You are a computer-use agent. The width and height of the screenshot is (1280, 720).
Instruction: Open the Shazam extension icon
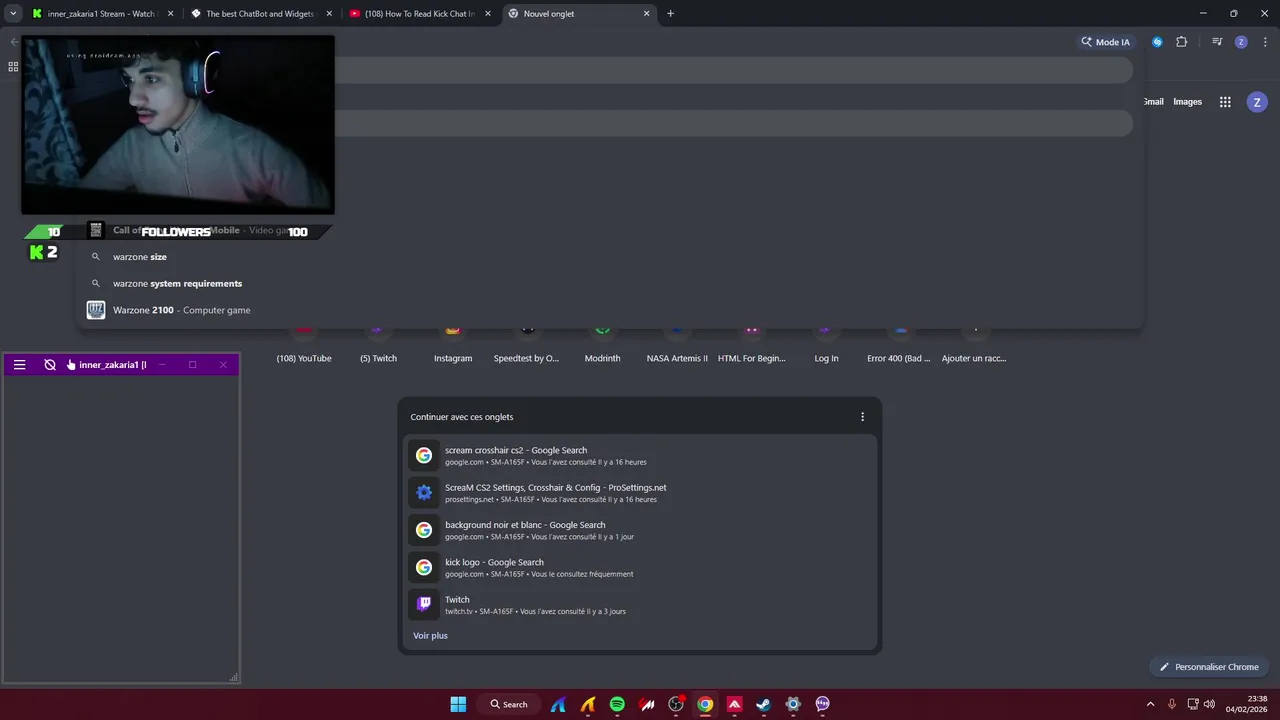click(1157, 42)
